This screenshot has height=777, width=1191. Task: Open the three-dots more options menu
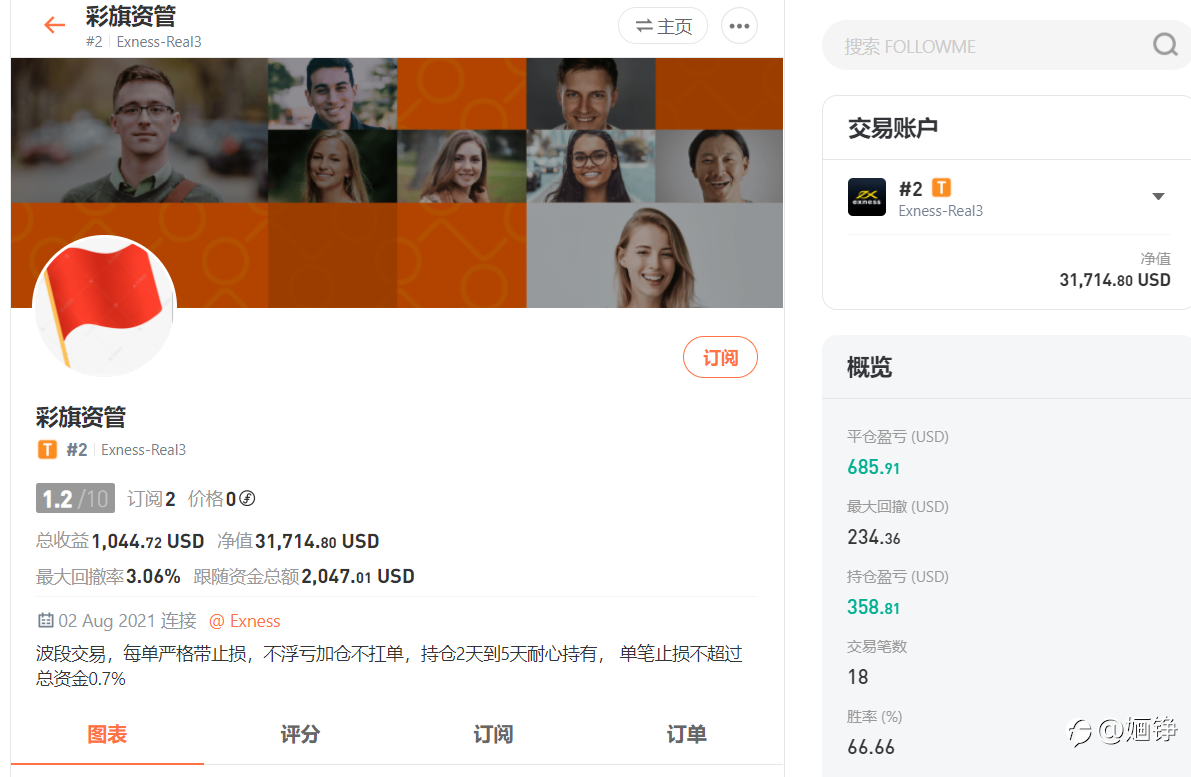[x=739, y=26]
